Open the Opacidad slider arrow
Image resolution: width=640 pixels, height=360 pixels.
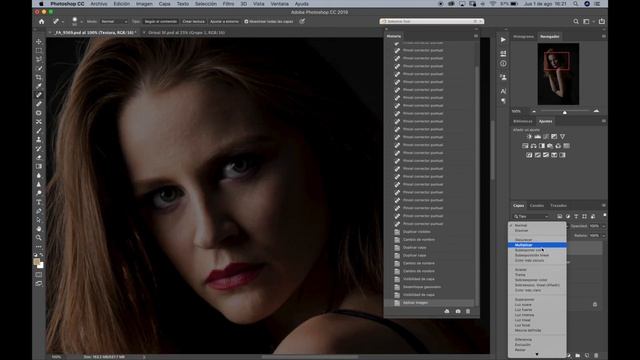[604, 226]
